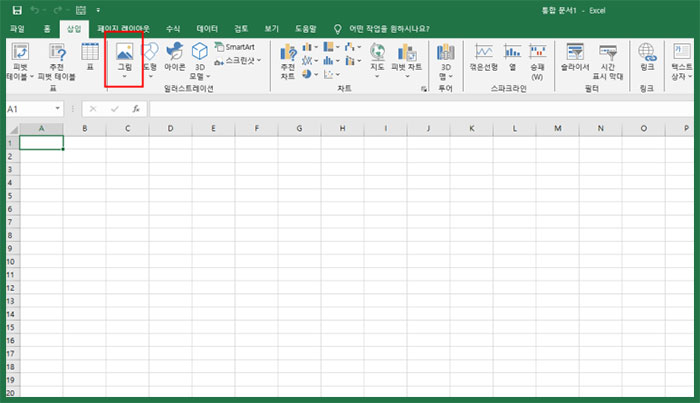Open the Customize Quick Access Toolbar arrow
The height and width of the screenshot is (403, 700).
tap(98, 10)
